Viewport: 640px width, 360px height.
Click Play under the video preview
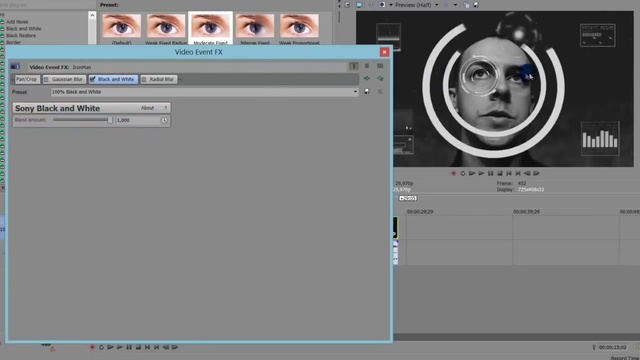click(481, 173)
